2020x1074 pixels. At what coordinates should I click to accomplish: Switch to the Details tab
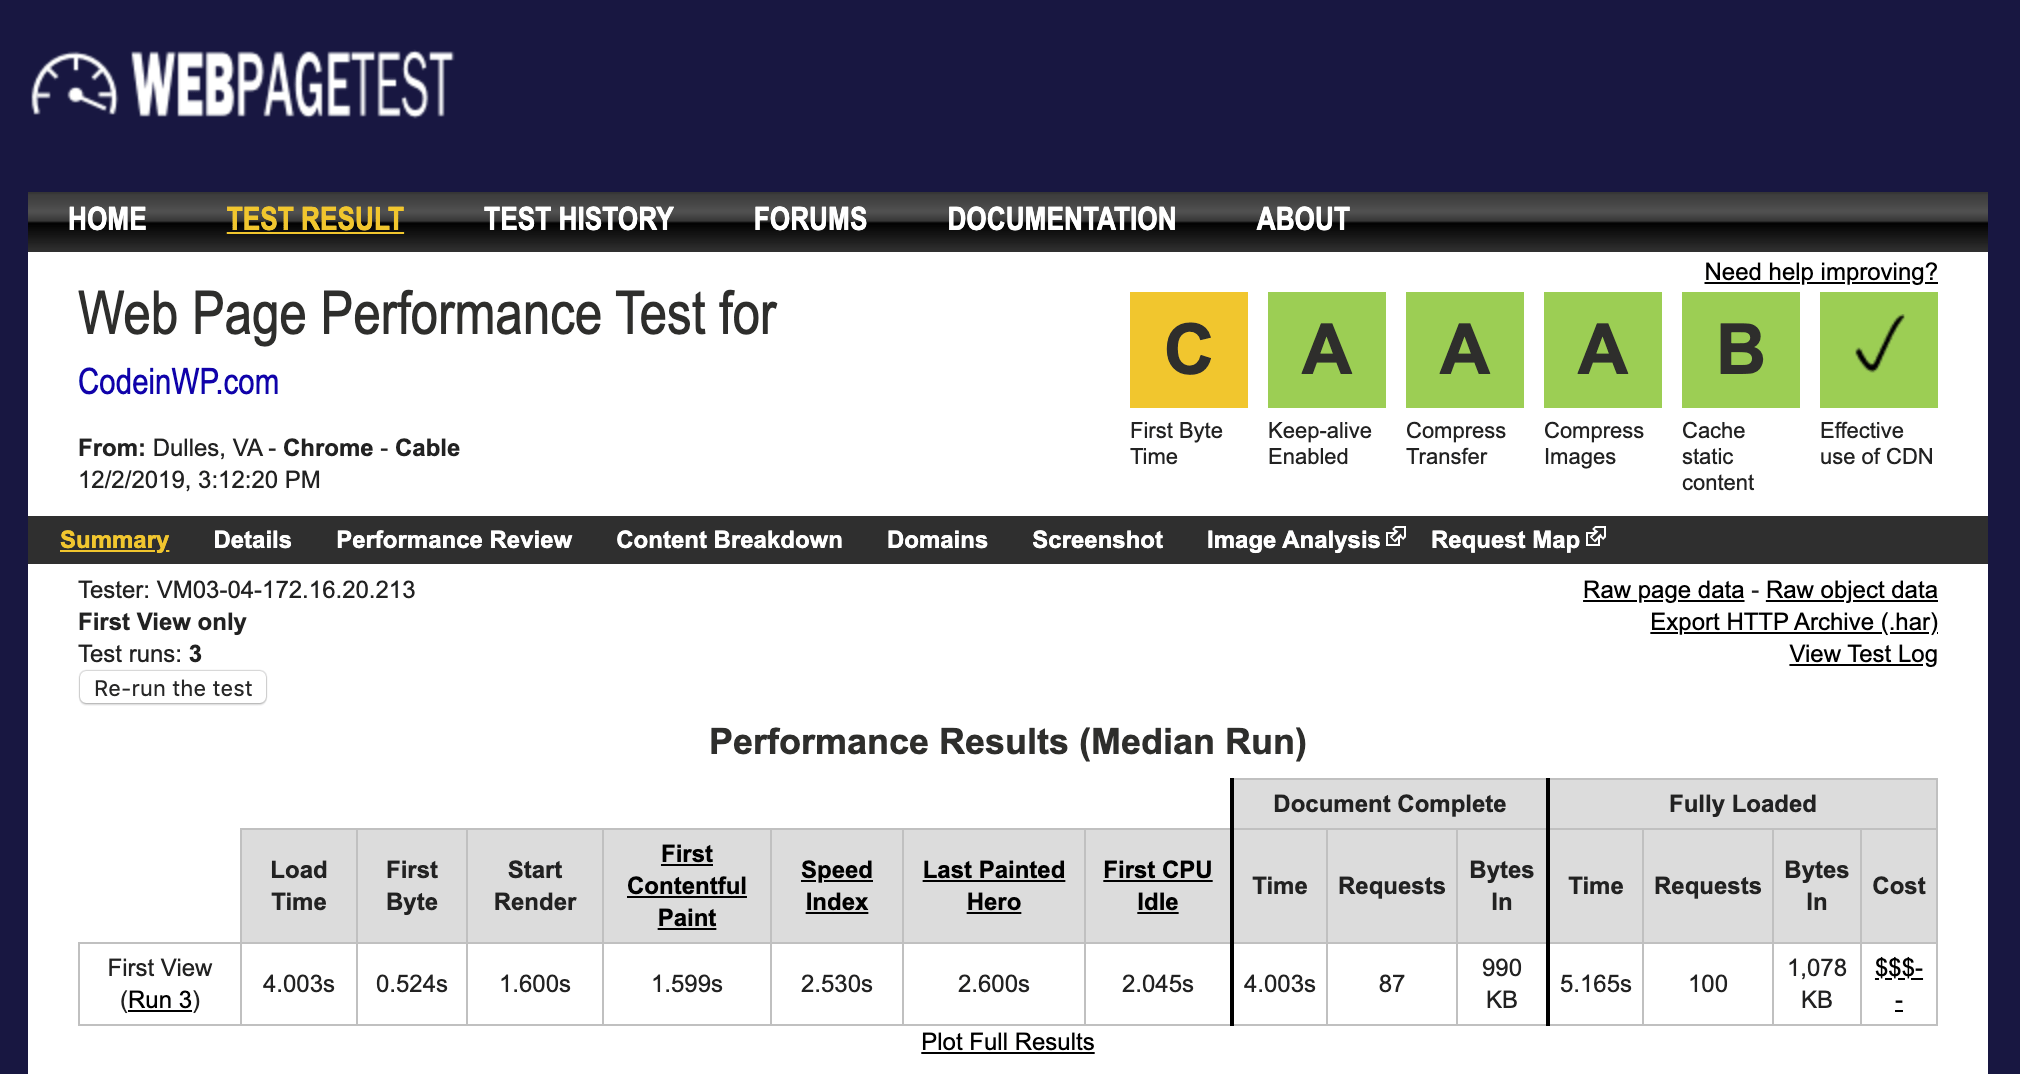click(x=252, y=540)
